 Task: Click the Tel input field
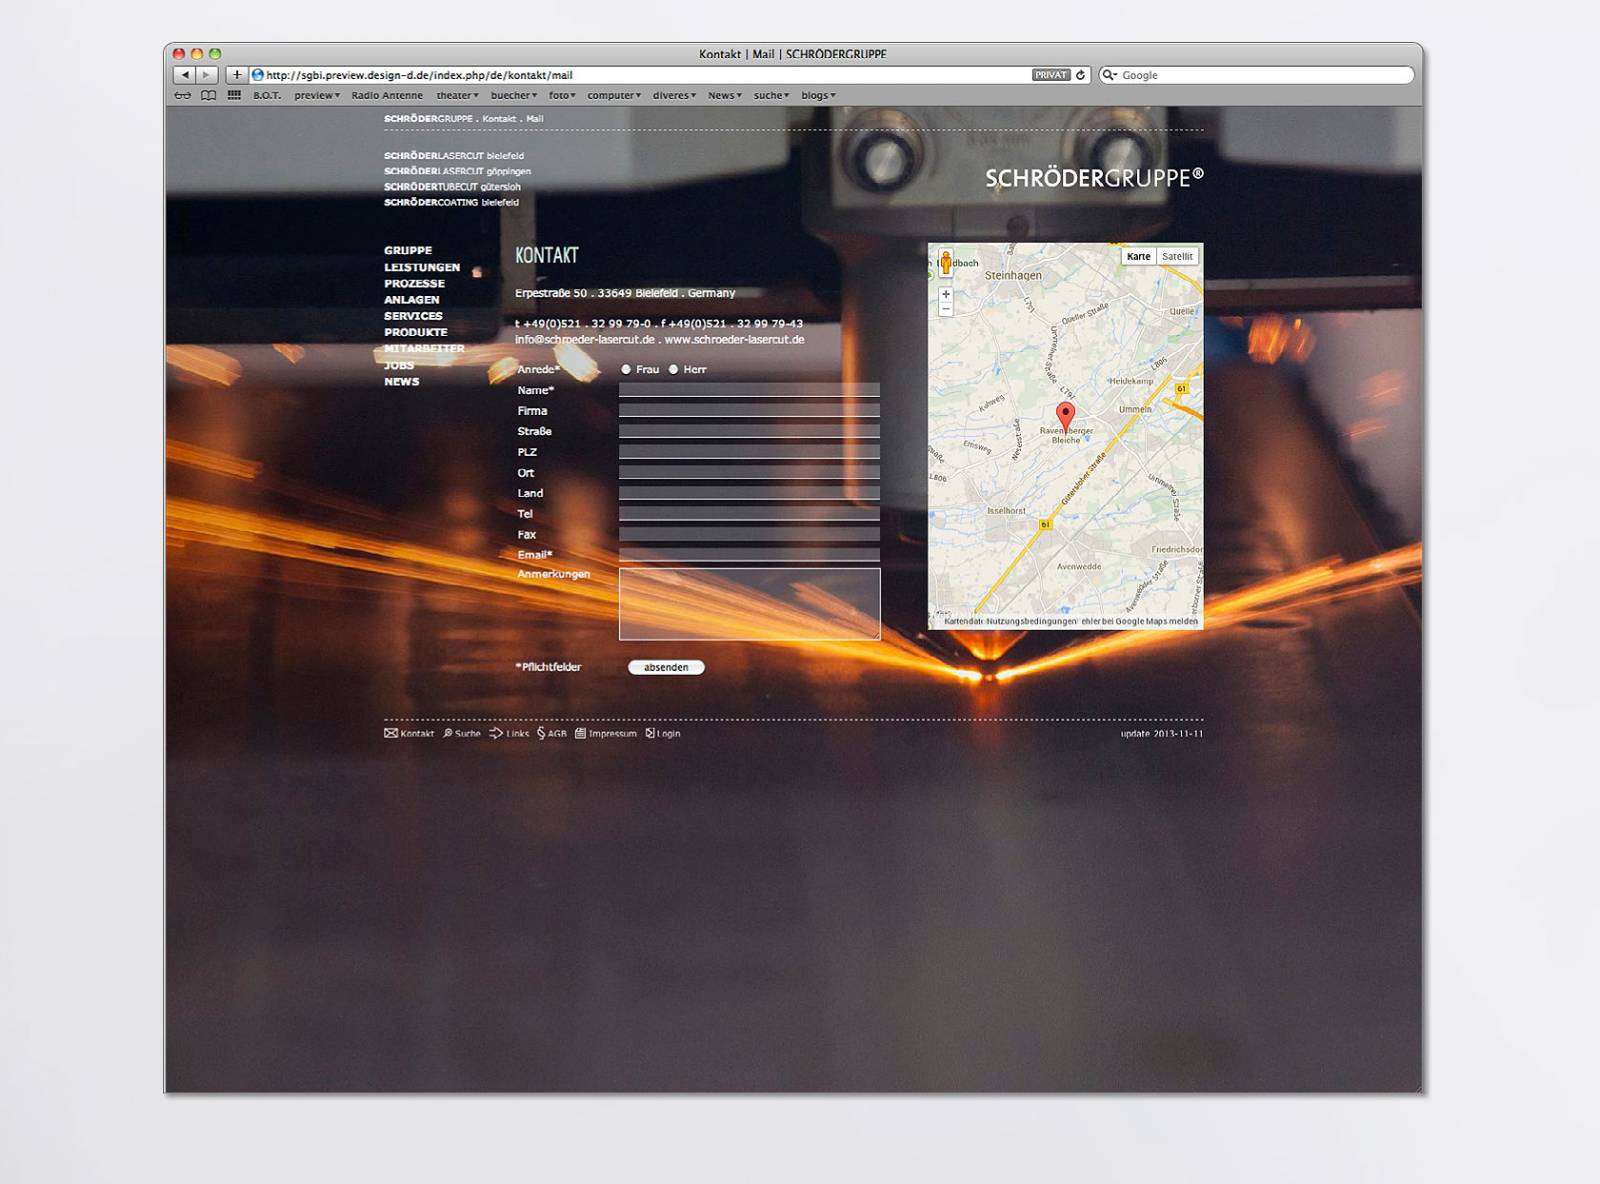click(749, 513)
